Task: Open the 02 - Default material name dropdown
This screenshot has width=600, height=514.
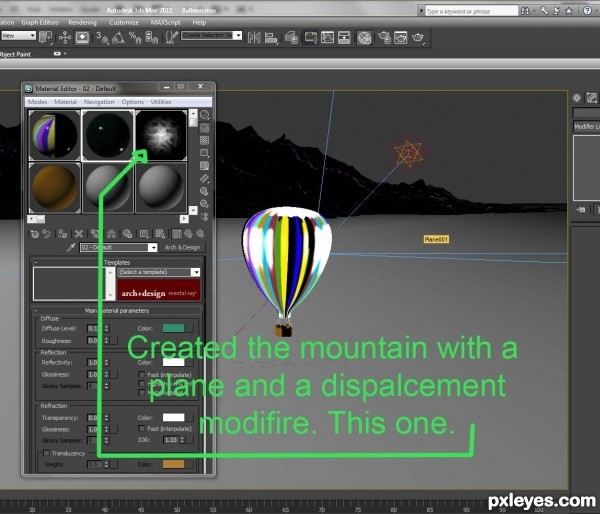Action: click(x=118, y=248)
